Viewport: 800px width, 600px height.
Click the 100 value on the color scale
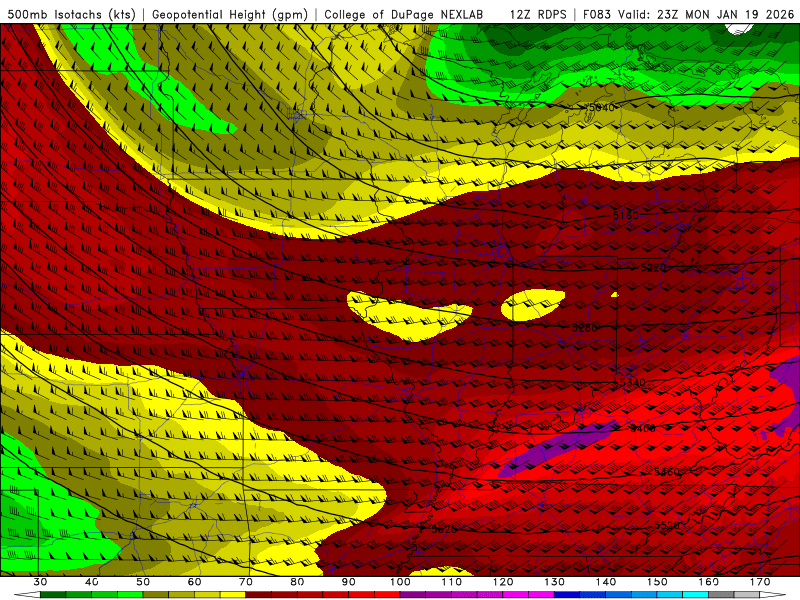click(x=400, y=582)
